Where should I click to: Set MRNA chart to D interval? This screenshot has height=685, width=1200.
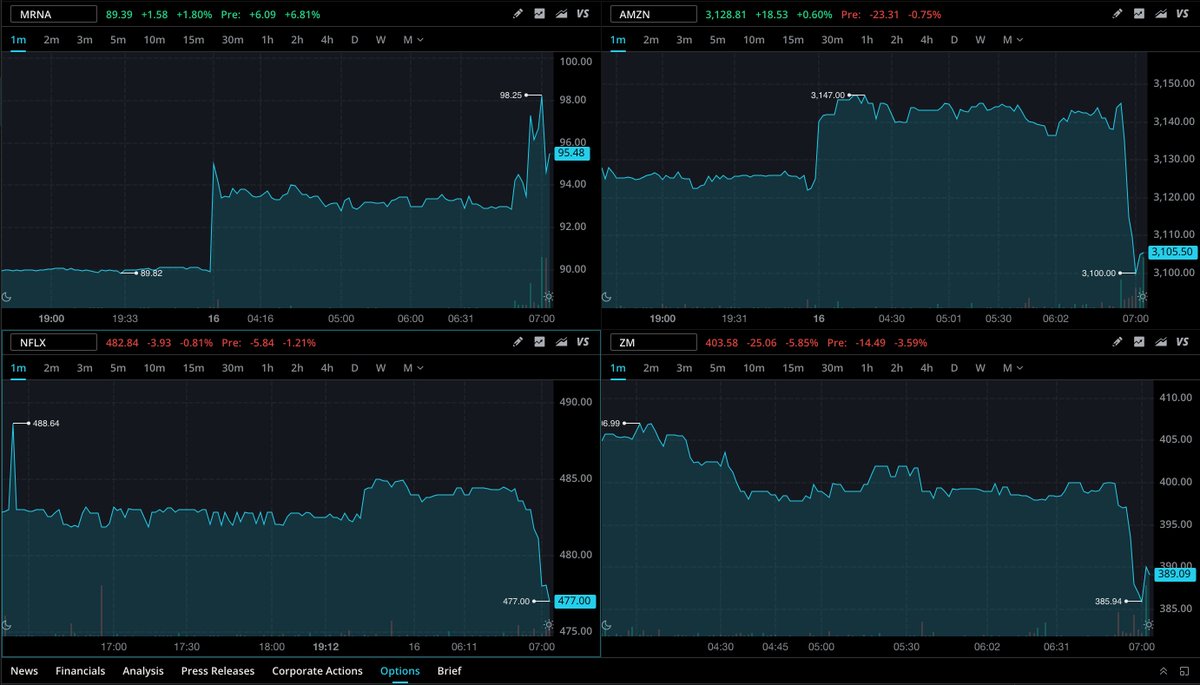pyautogui.click(x=354, y=40)
